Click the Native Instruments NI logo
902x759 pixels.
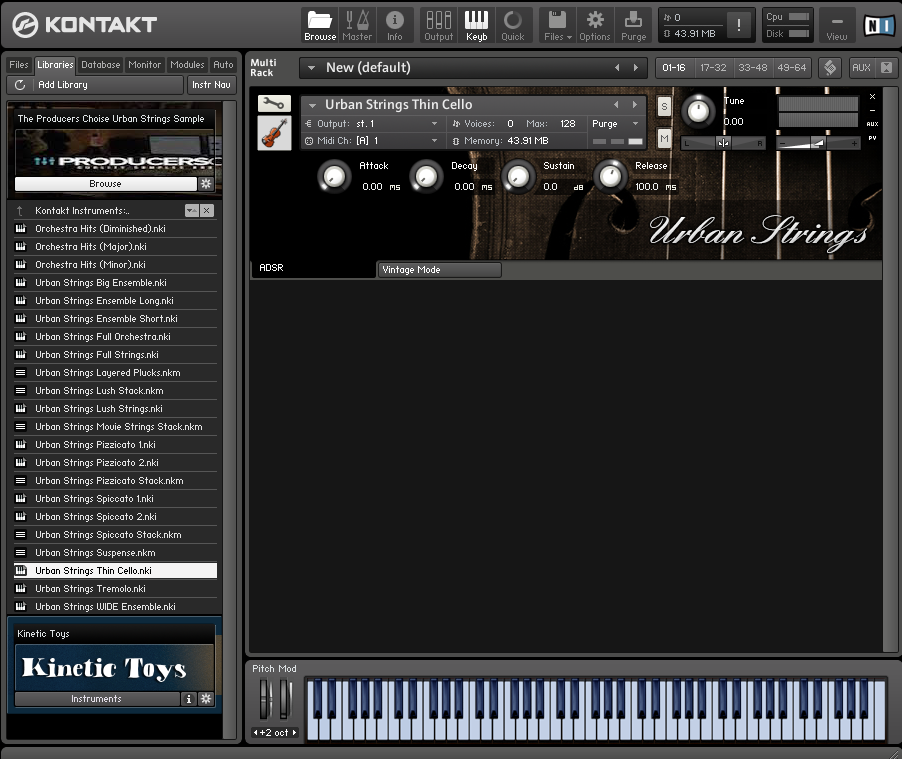[x=880, y=25]
